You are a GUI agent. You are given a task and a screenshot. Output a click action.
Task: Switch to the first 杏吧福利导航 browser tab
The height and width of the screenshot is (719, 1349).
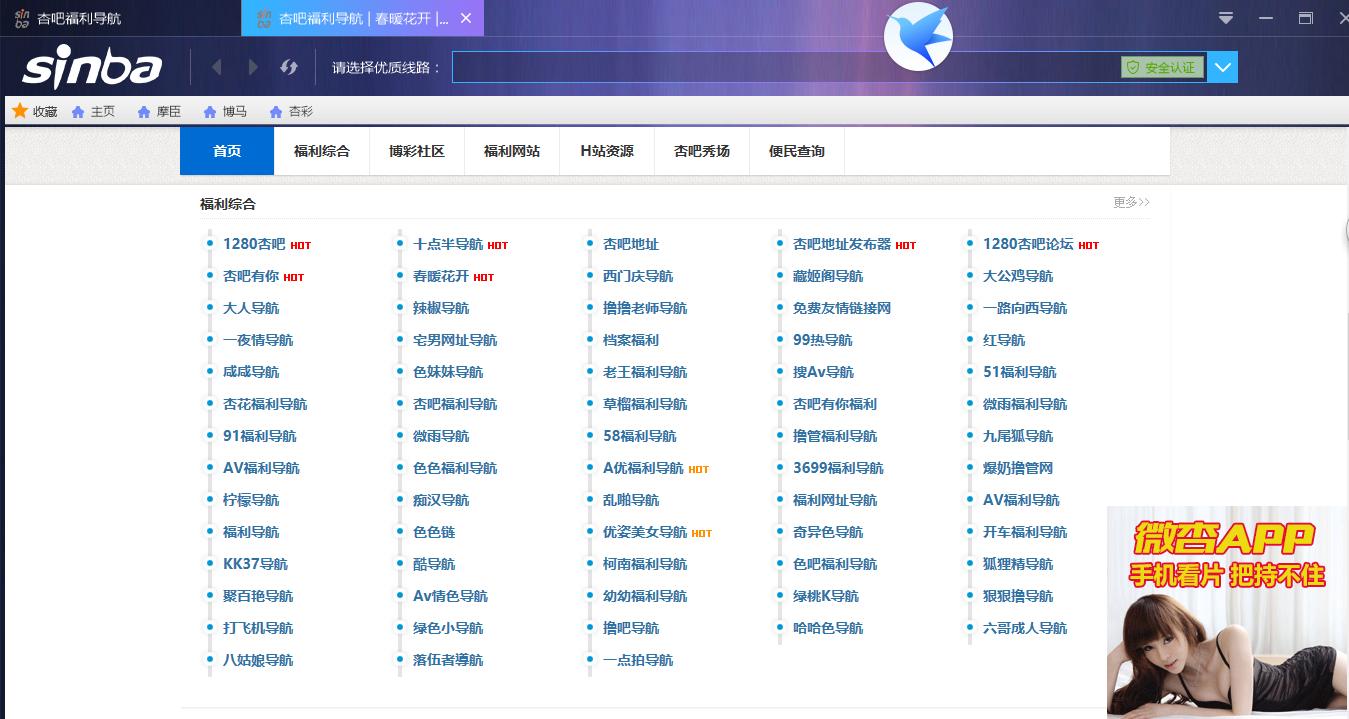click(120, 18)
